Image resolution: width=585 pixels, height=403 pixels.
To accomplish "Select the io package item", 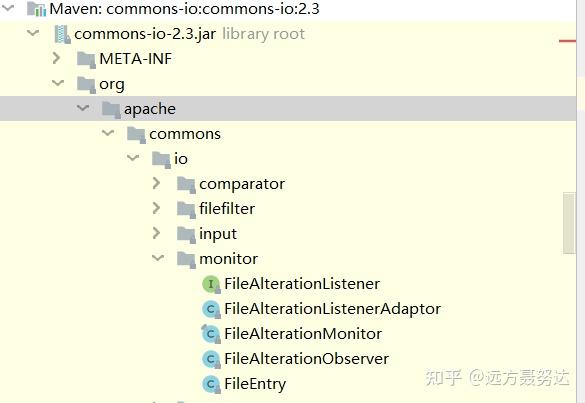I will point(181,159).
